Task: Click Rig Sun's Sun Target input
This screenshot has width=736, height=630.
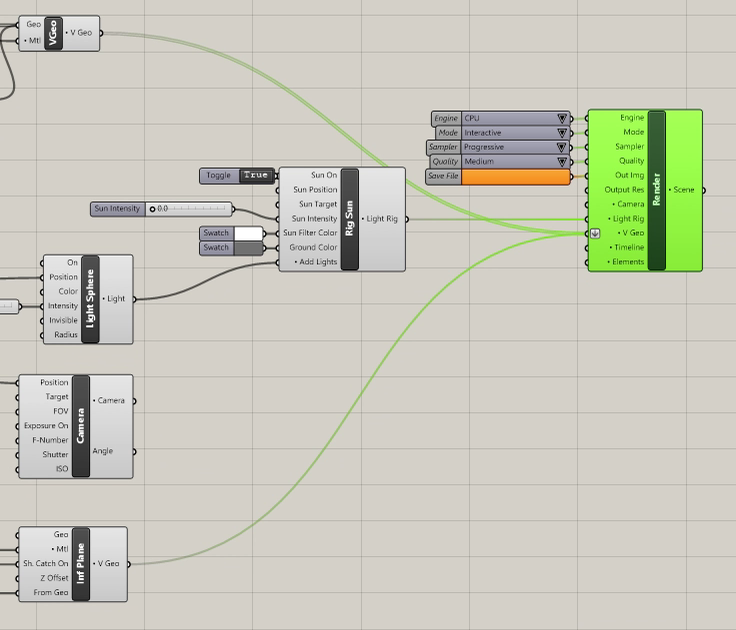Action: (x=318, y=204)
